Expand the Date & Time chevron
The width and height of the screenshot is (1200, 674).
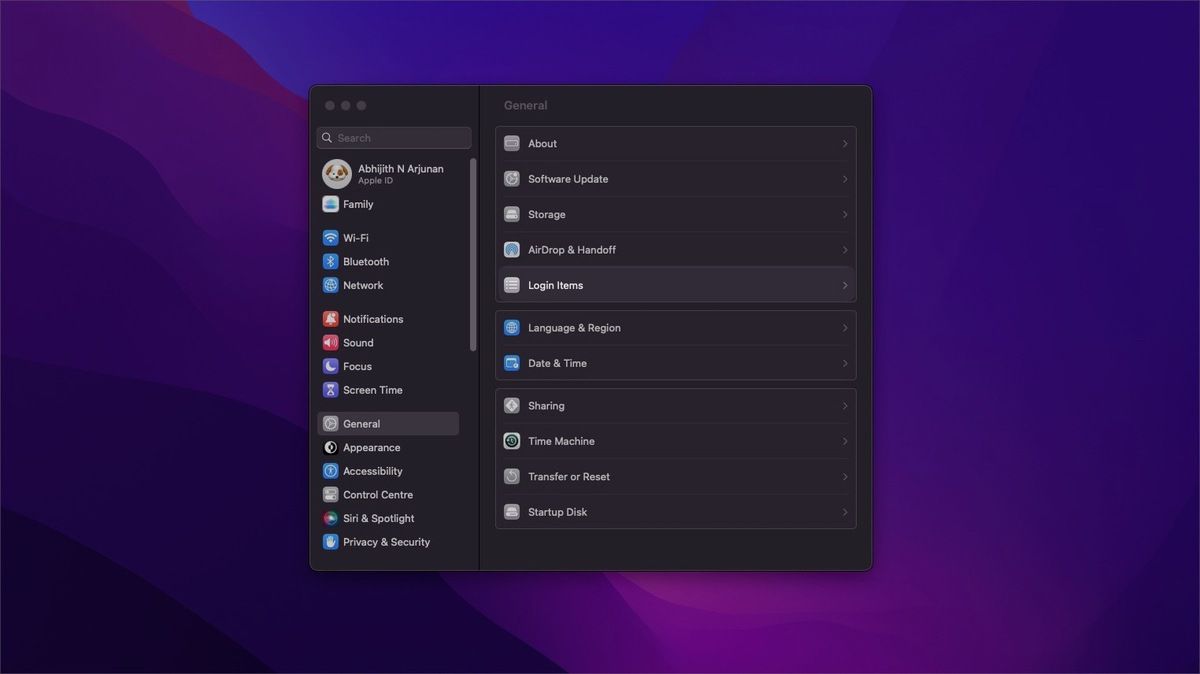pos(845,364)
